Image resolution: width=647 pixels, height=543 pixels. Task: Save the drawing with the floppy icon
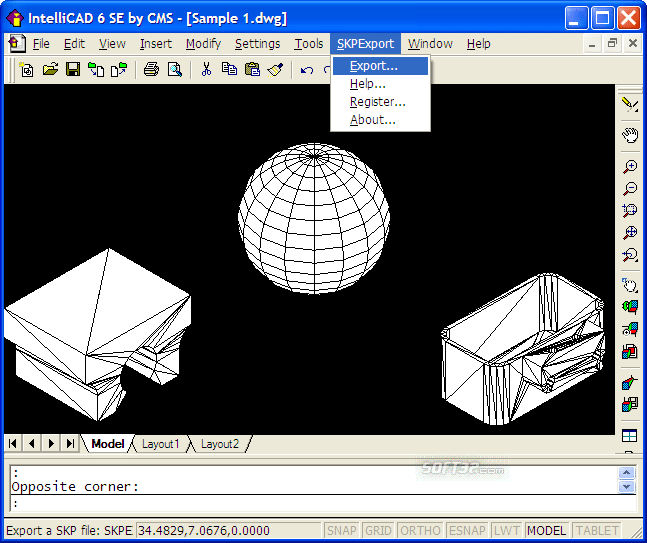[x=73, y=69]
